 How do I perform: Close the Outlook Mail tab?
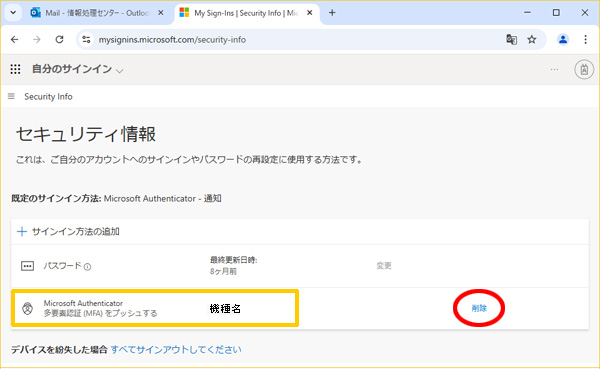point(161,13)
